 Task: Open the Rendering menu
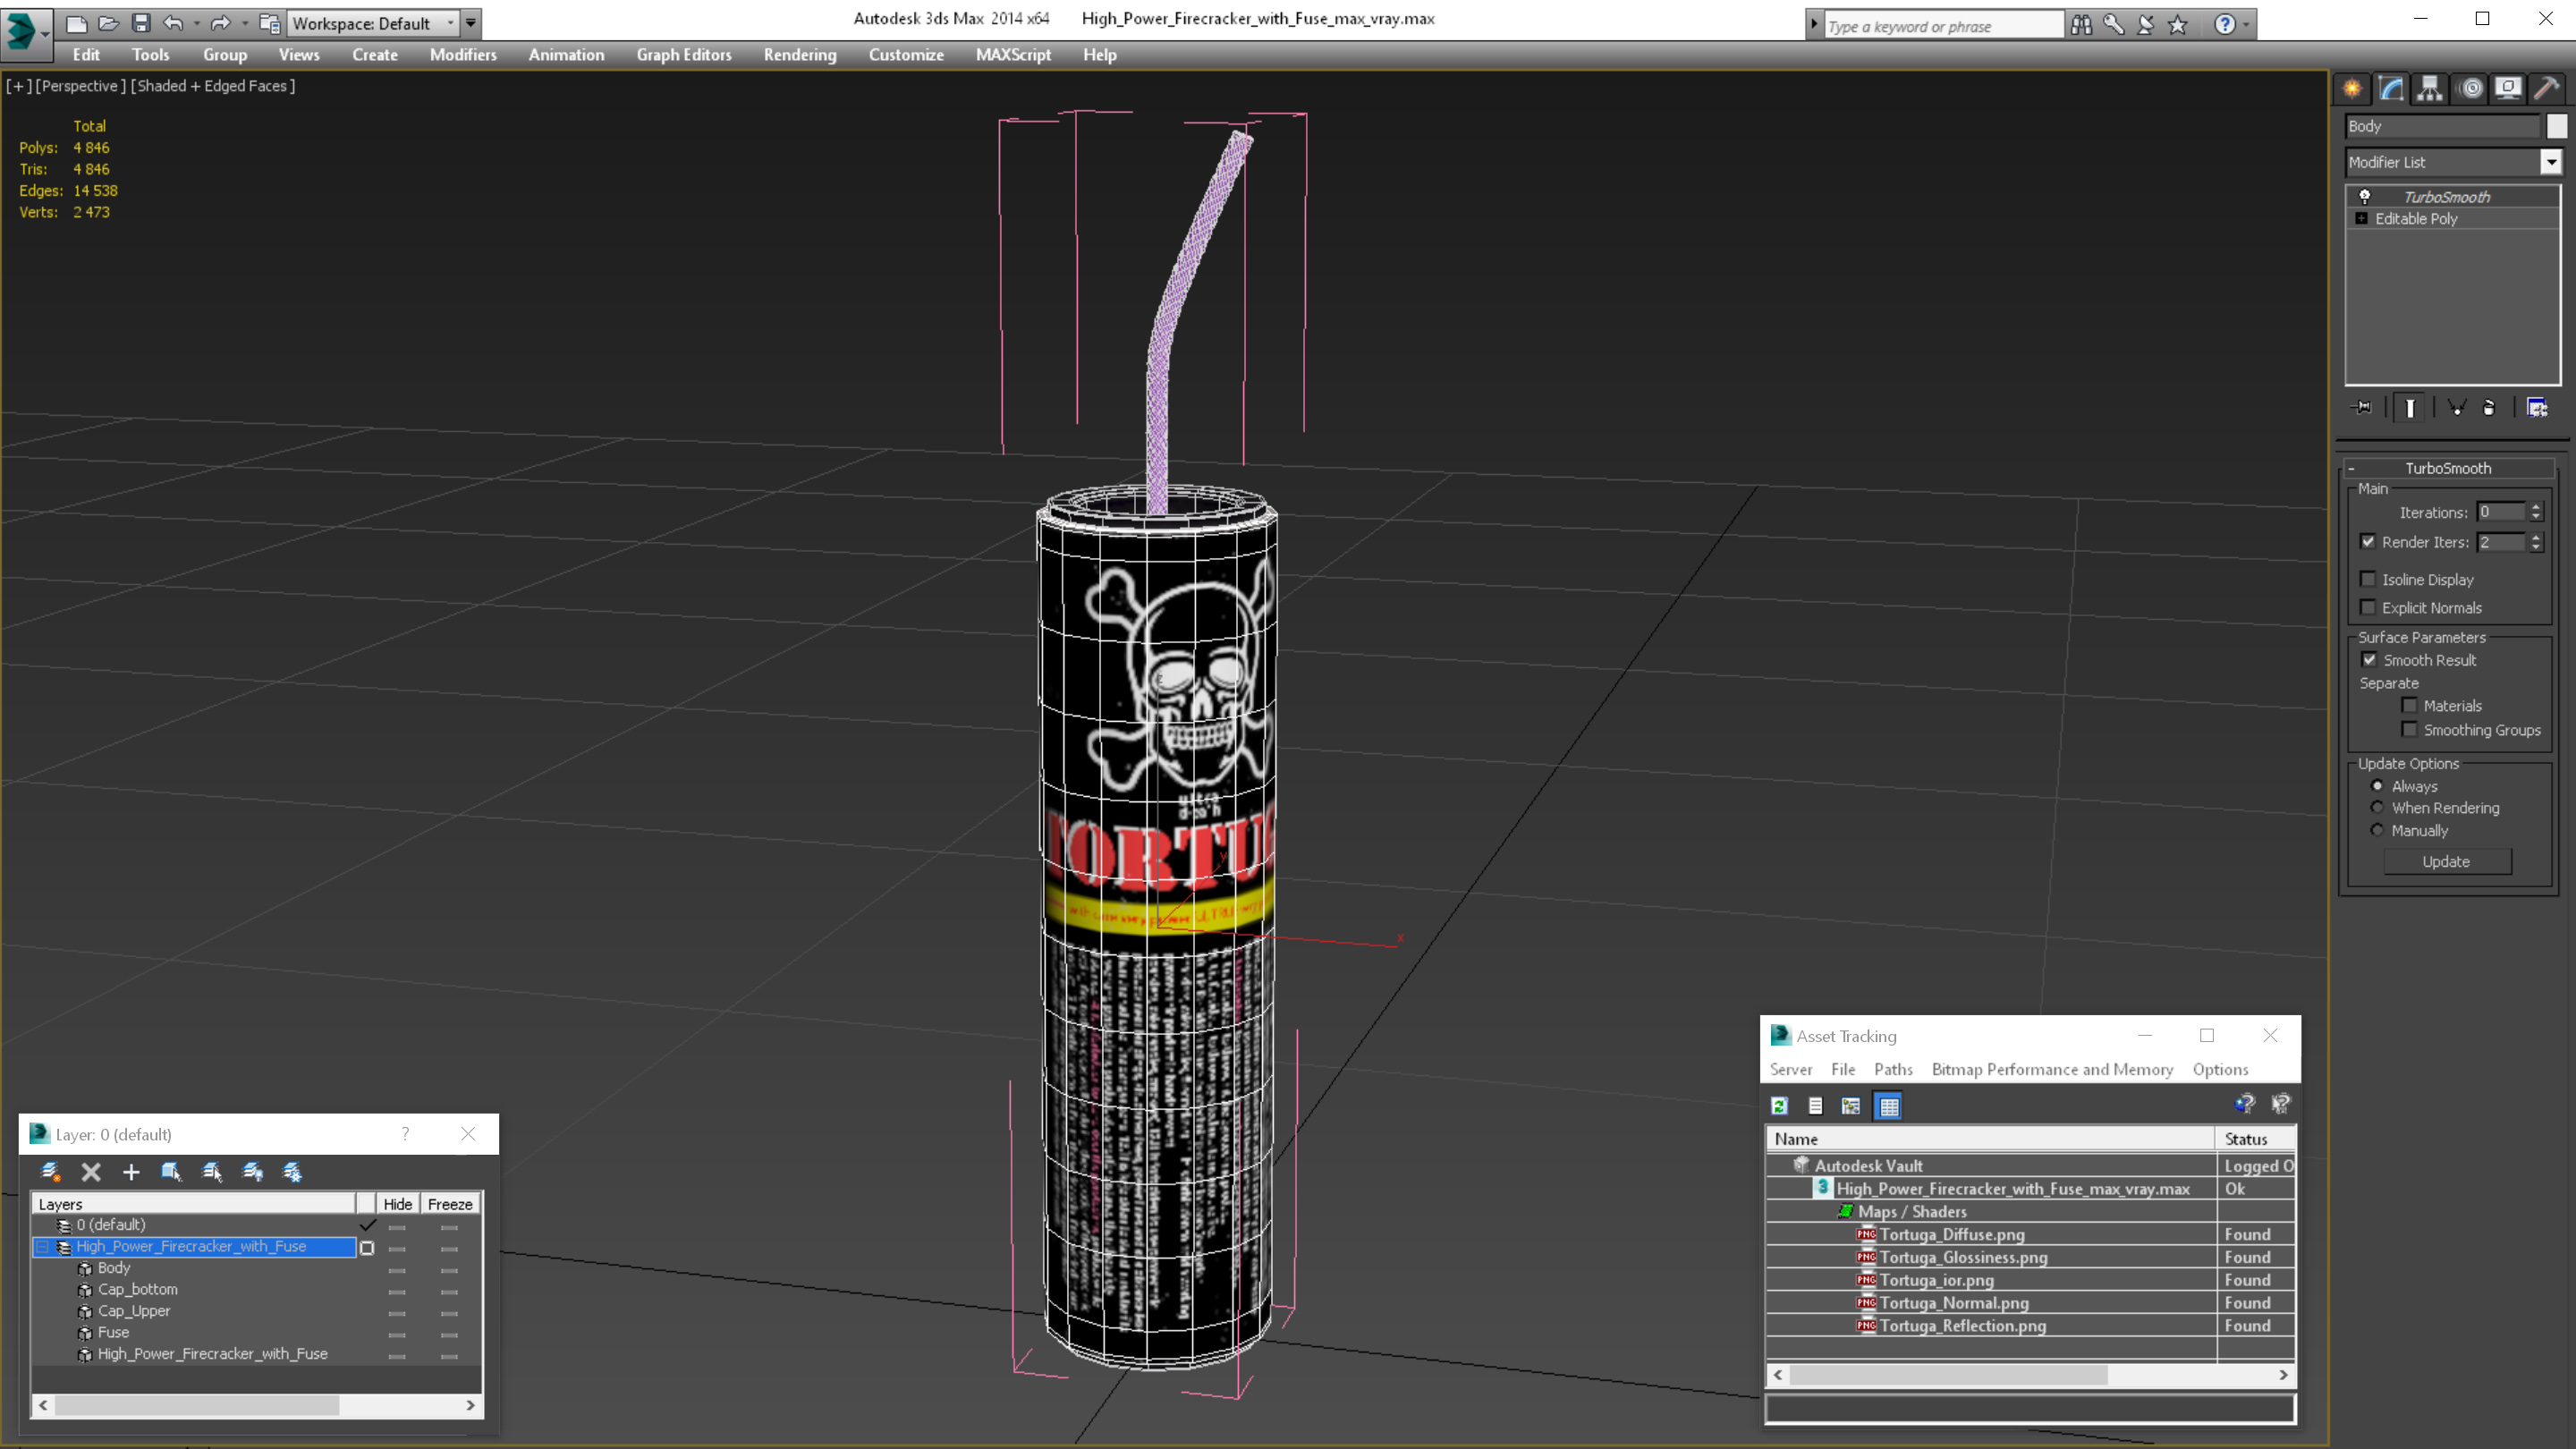799,55
